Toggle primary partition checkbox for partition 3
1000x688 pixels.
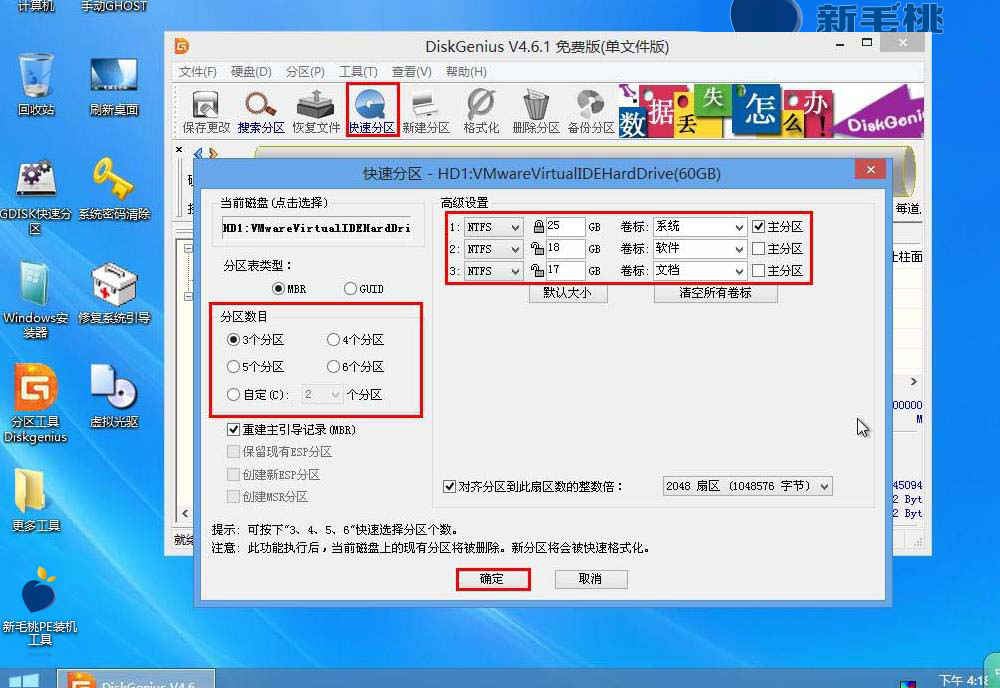[x=758, y=270]
